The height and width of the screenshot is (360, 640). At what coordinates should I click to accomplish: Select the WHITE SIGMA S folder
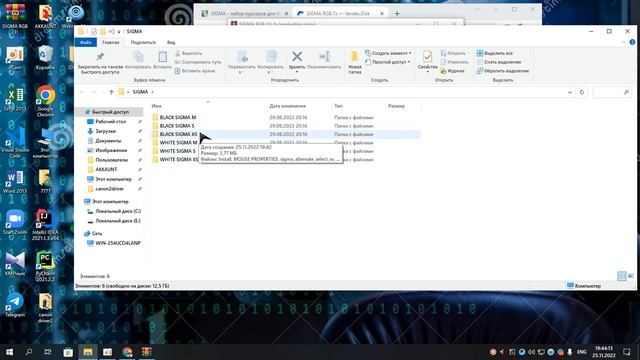coord(178,151)
